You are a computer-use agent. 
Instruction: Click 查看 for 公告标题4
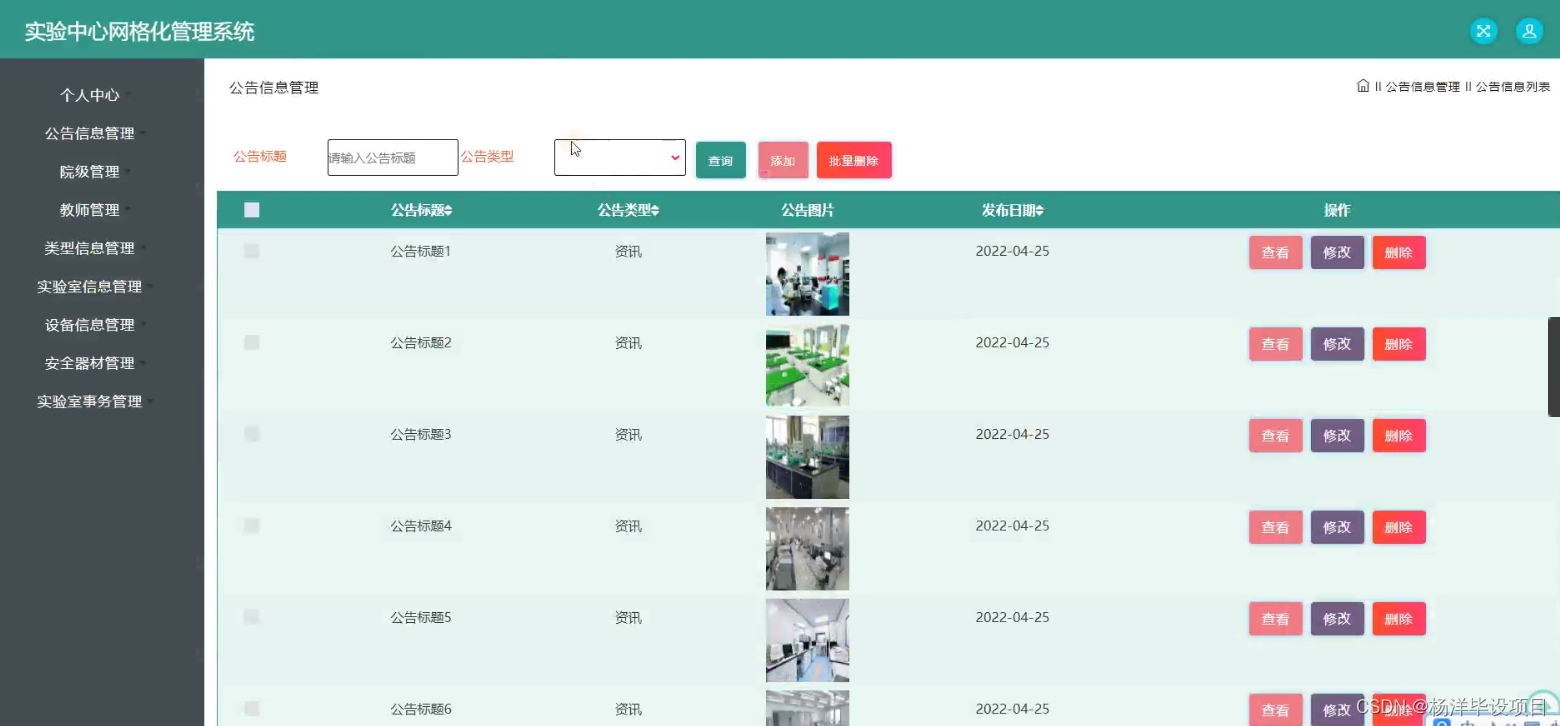[1275, 527]
